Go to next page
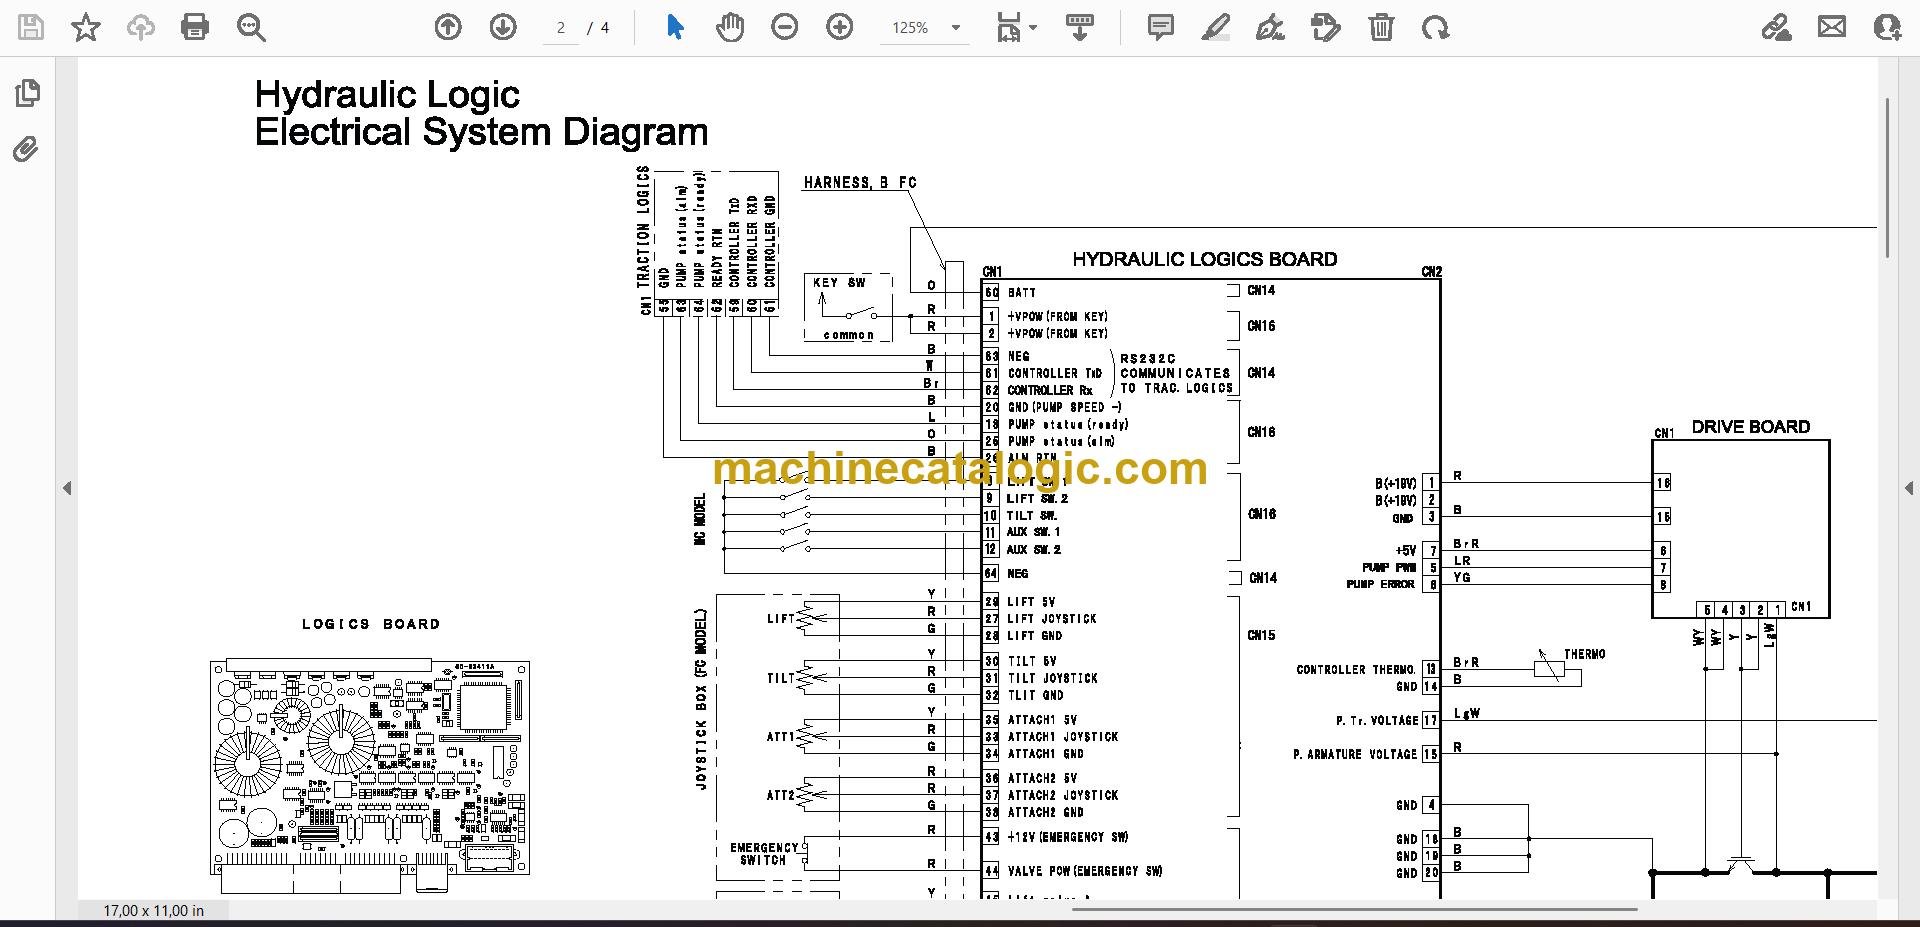 (x=503, y=28)
